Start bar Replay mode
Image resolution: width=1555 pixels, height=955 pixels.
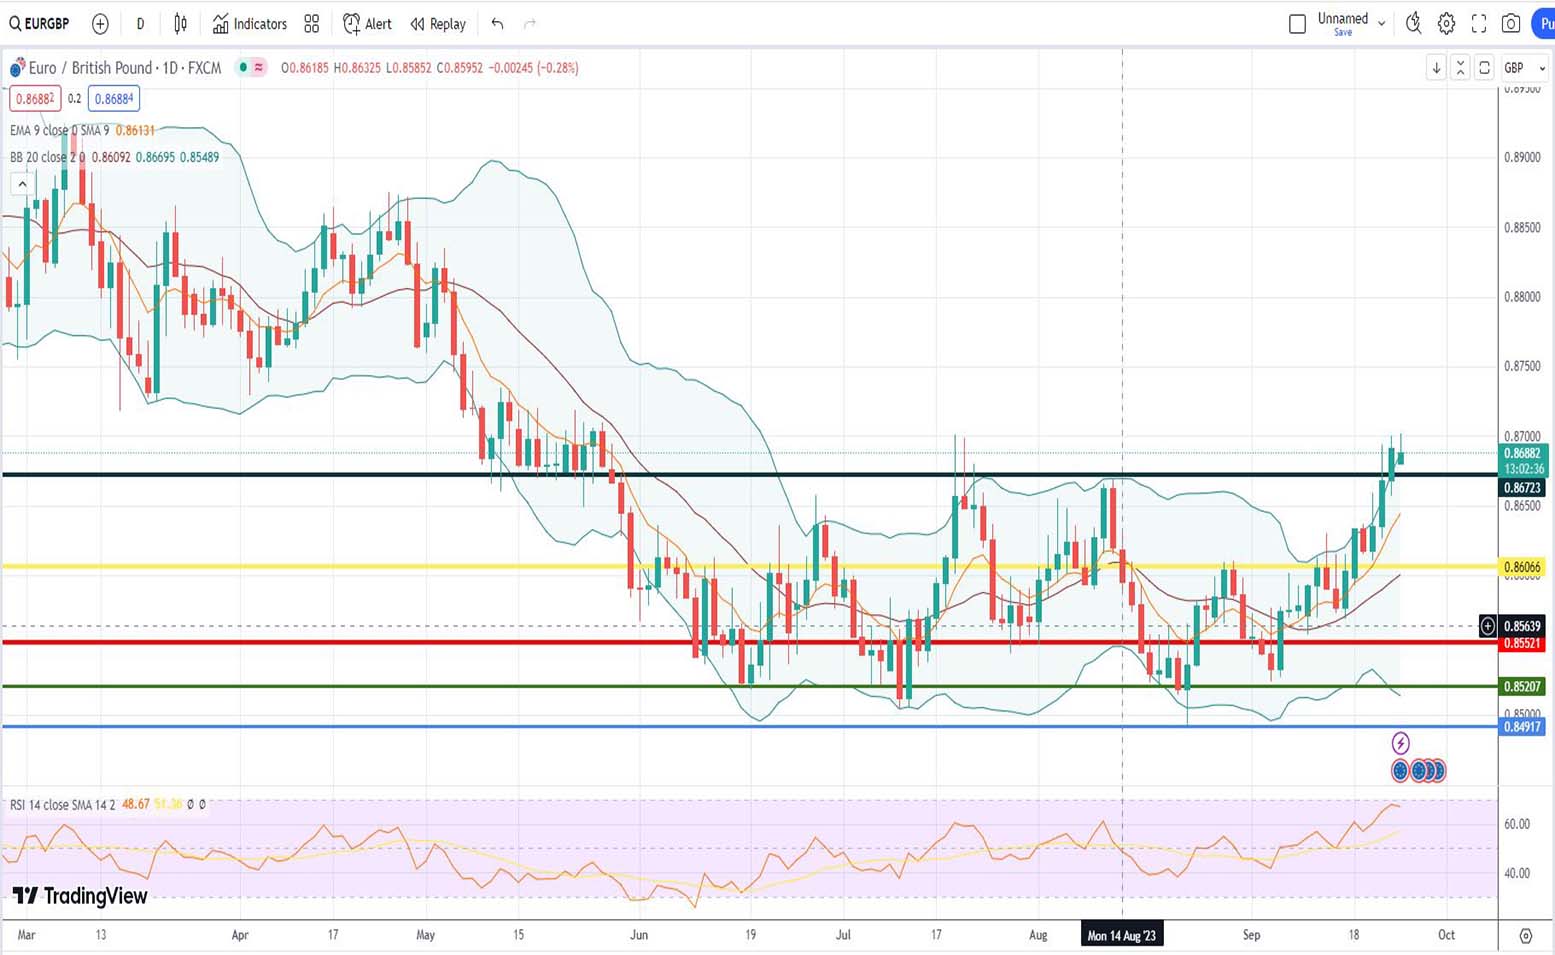tap(438, 24)
